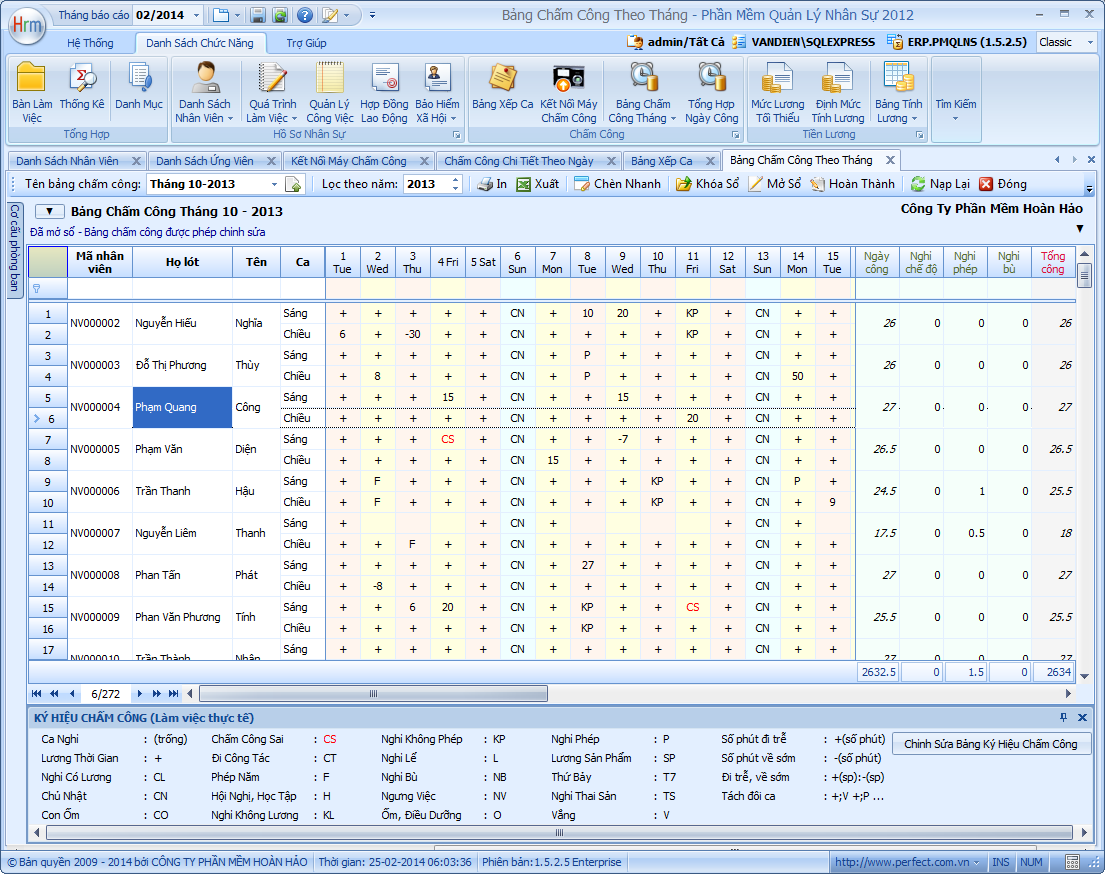Open the Bảng Tính Lương ribbon icon

point(899,92)
